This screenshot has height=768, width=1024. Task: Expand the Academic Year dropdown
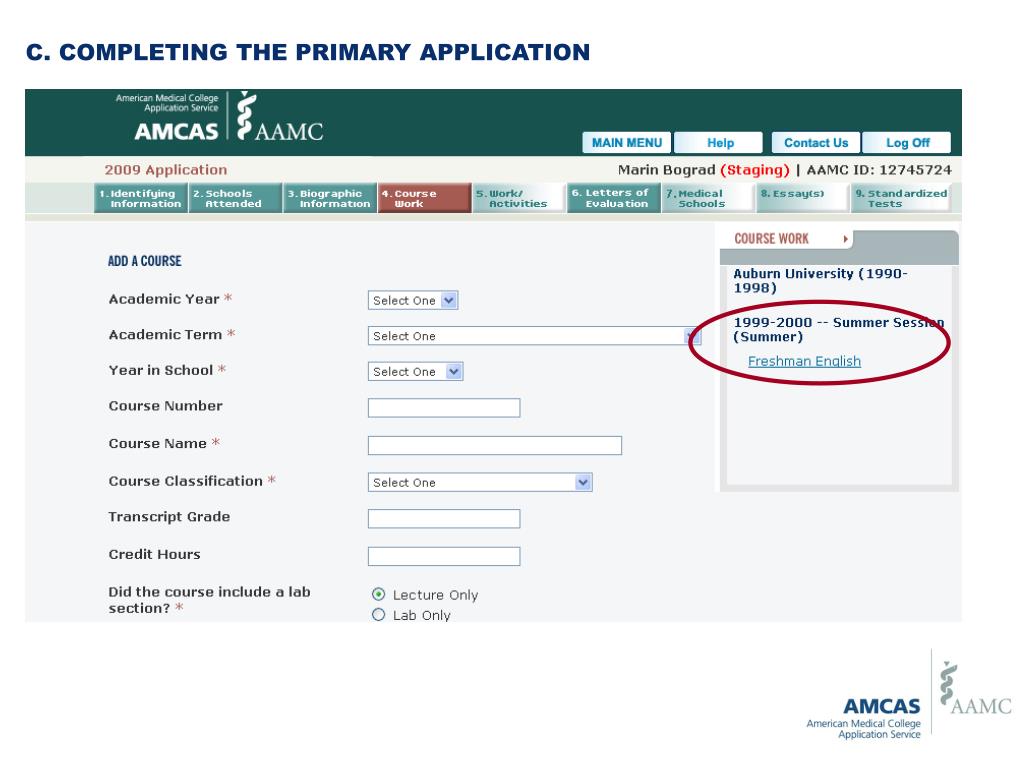[x=413, y=300]
